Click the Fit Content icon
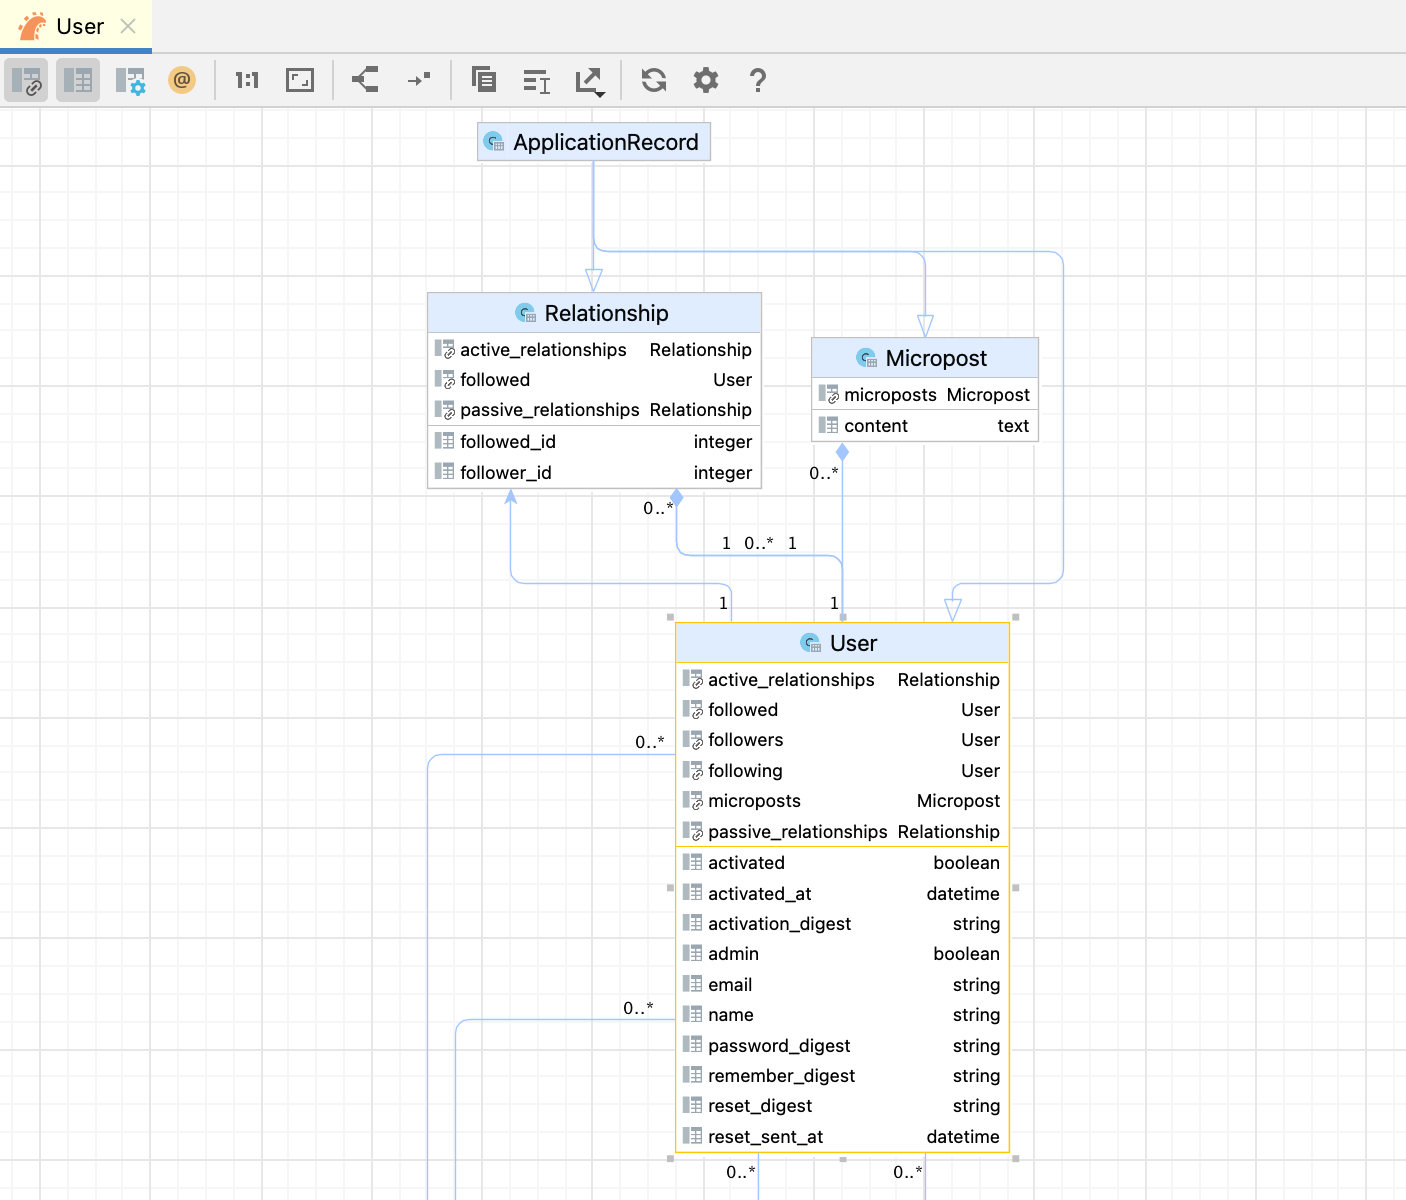Screen dimensions: 1406x1200 click(x=299, y=80)
